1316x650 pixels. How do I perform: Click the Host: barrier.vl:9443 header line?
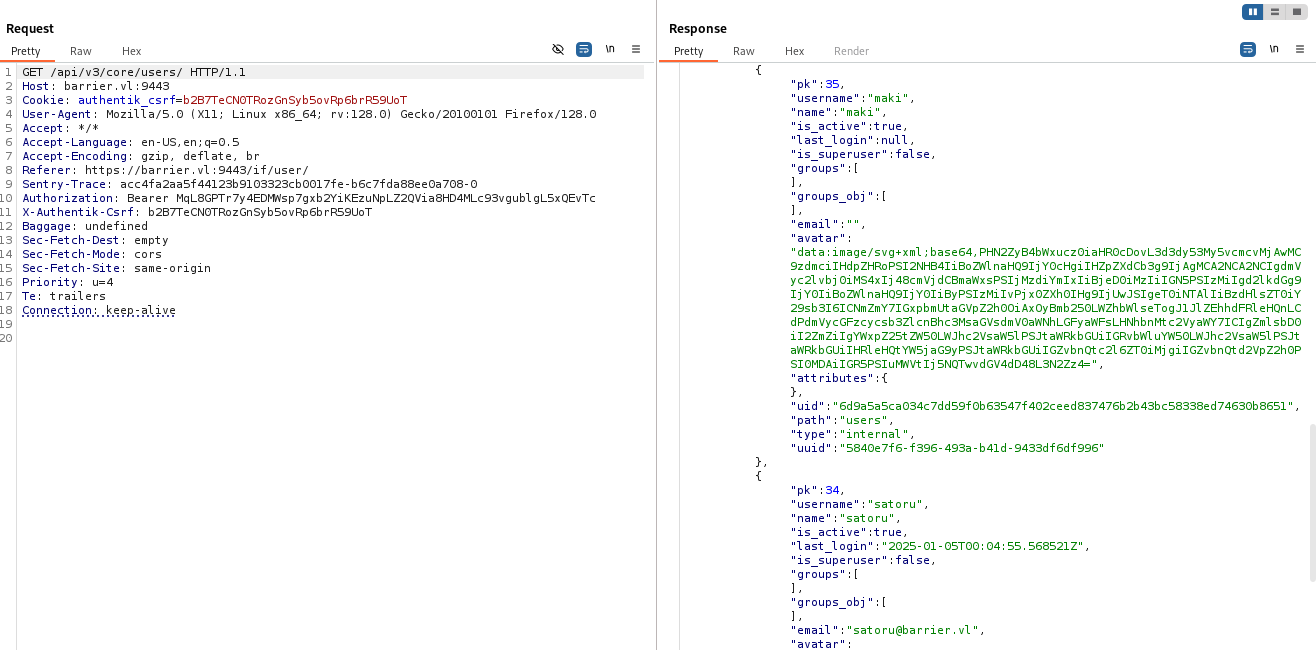[x=96, y=86]
